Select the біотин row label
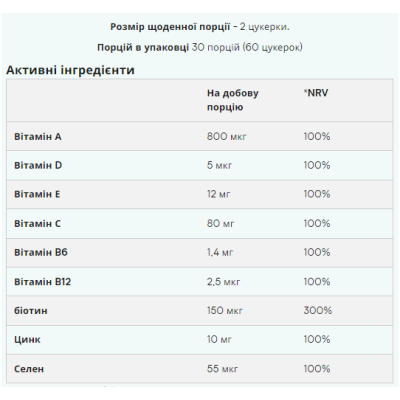Image resolution: width=400 pixels, height=400 pixels. point(31,311)
